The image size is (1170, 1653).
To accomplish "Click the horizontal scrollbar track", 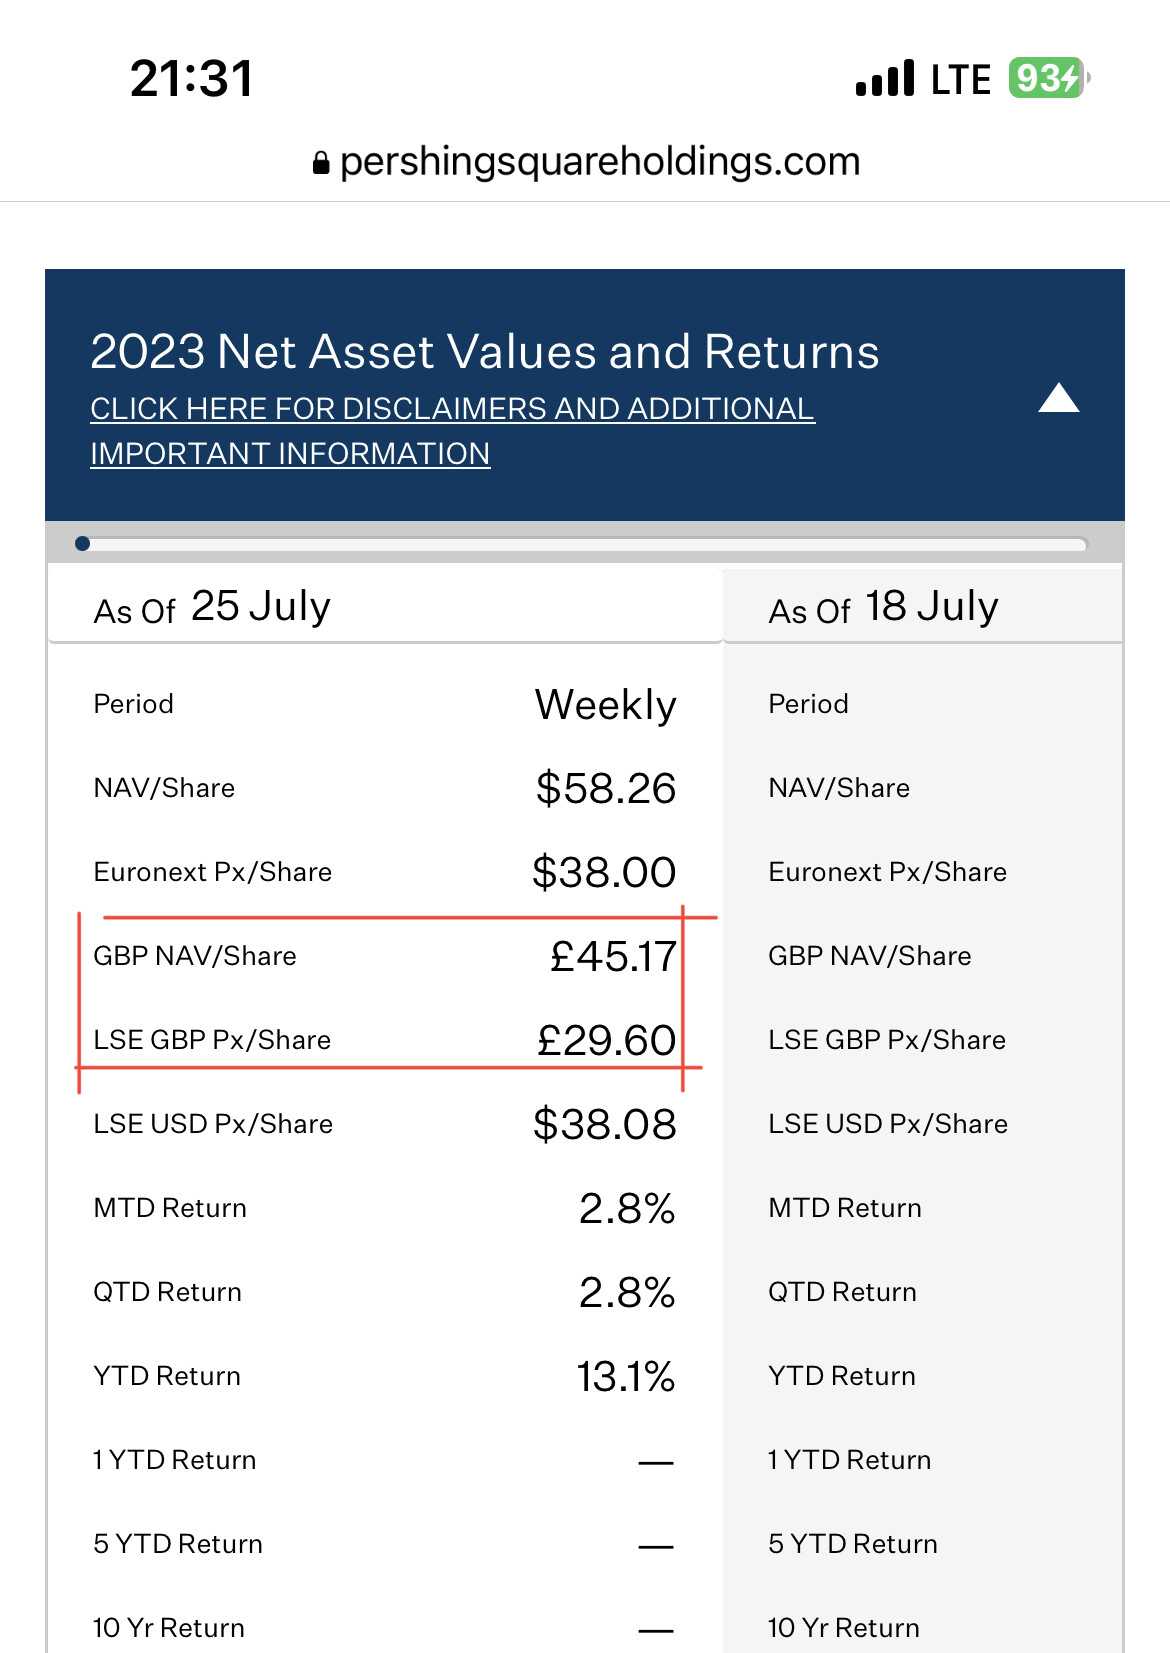I will (x=585, y=544).
